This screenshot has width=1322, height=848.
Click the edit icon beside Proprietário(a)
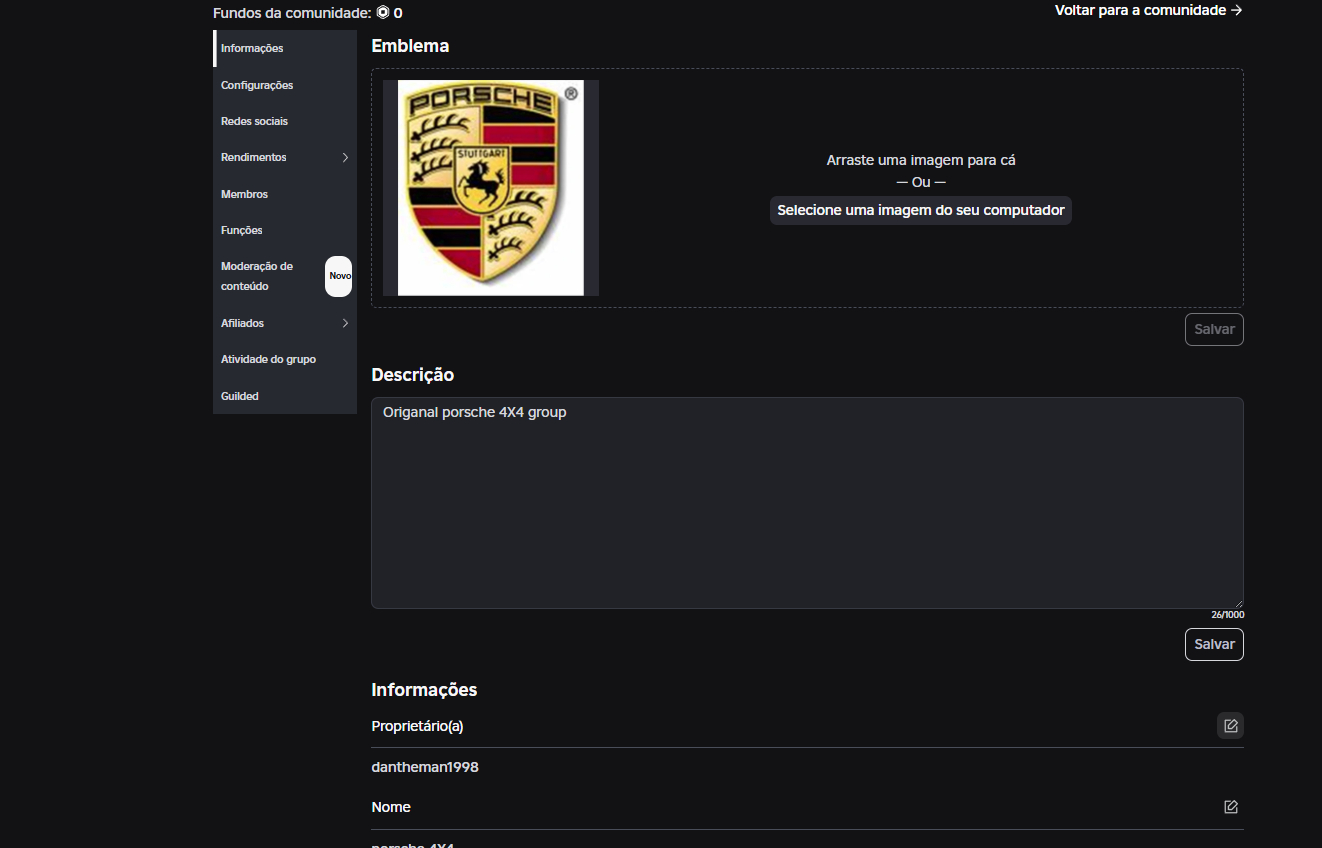pos(1230,726)
